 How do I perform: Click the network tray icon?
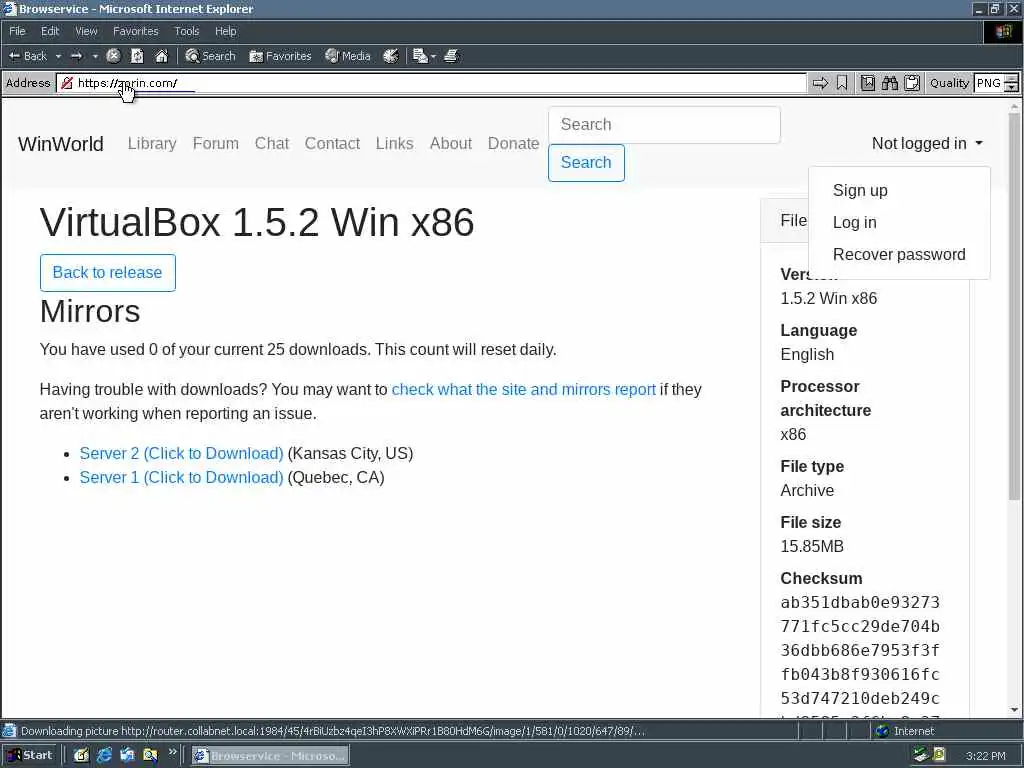920,756
